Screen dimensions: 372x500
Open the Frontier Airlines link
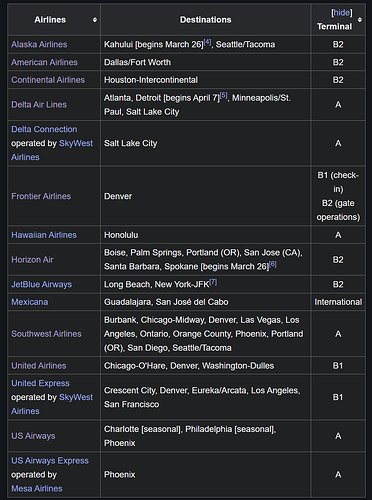click(41, 196)
